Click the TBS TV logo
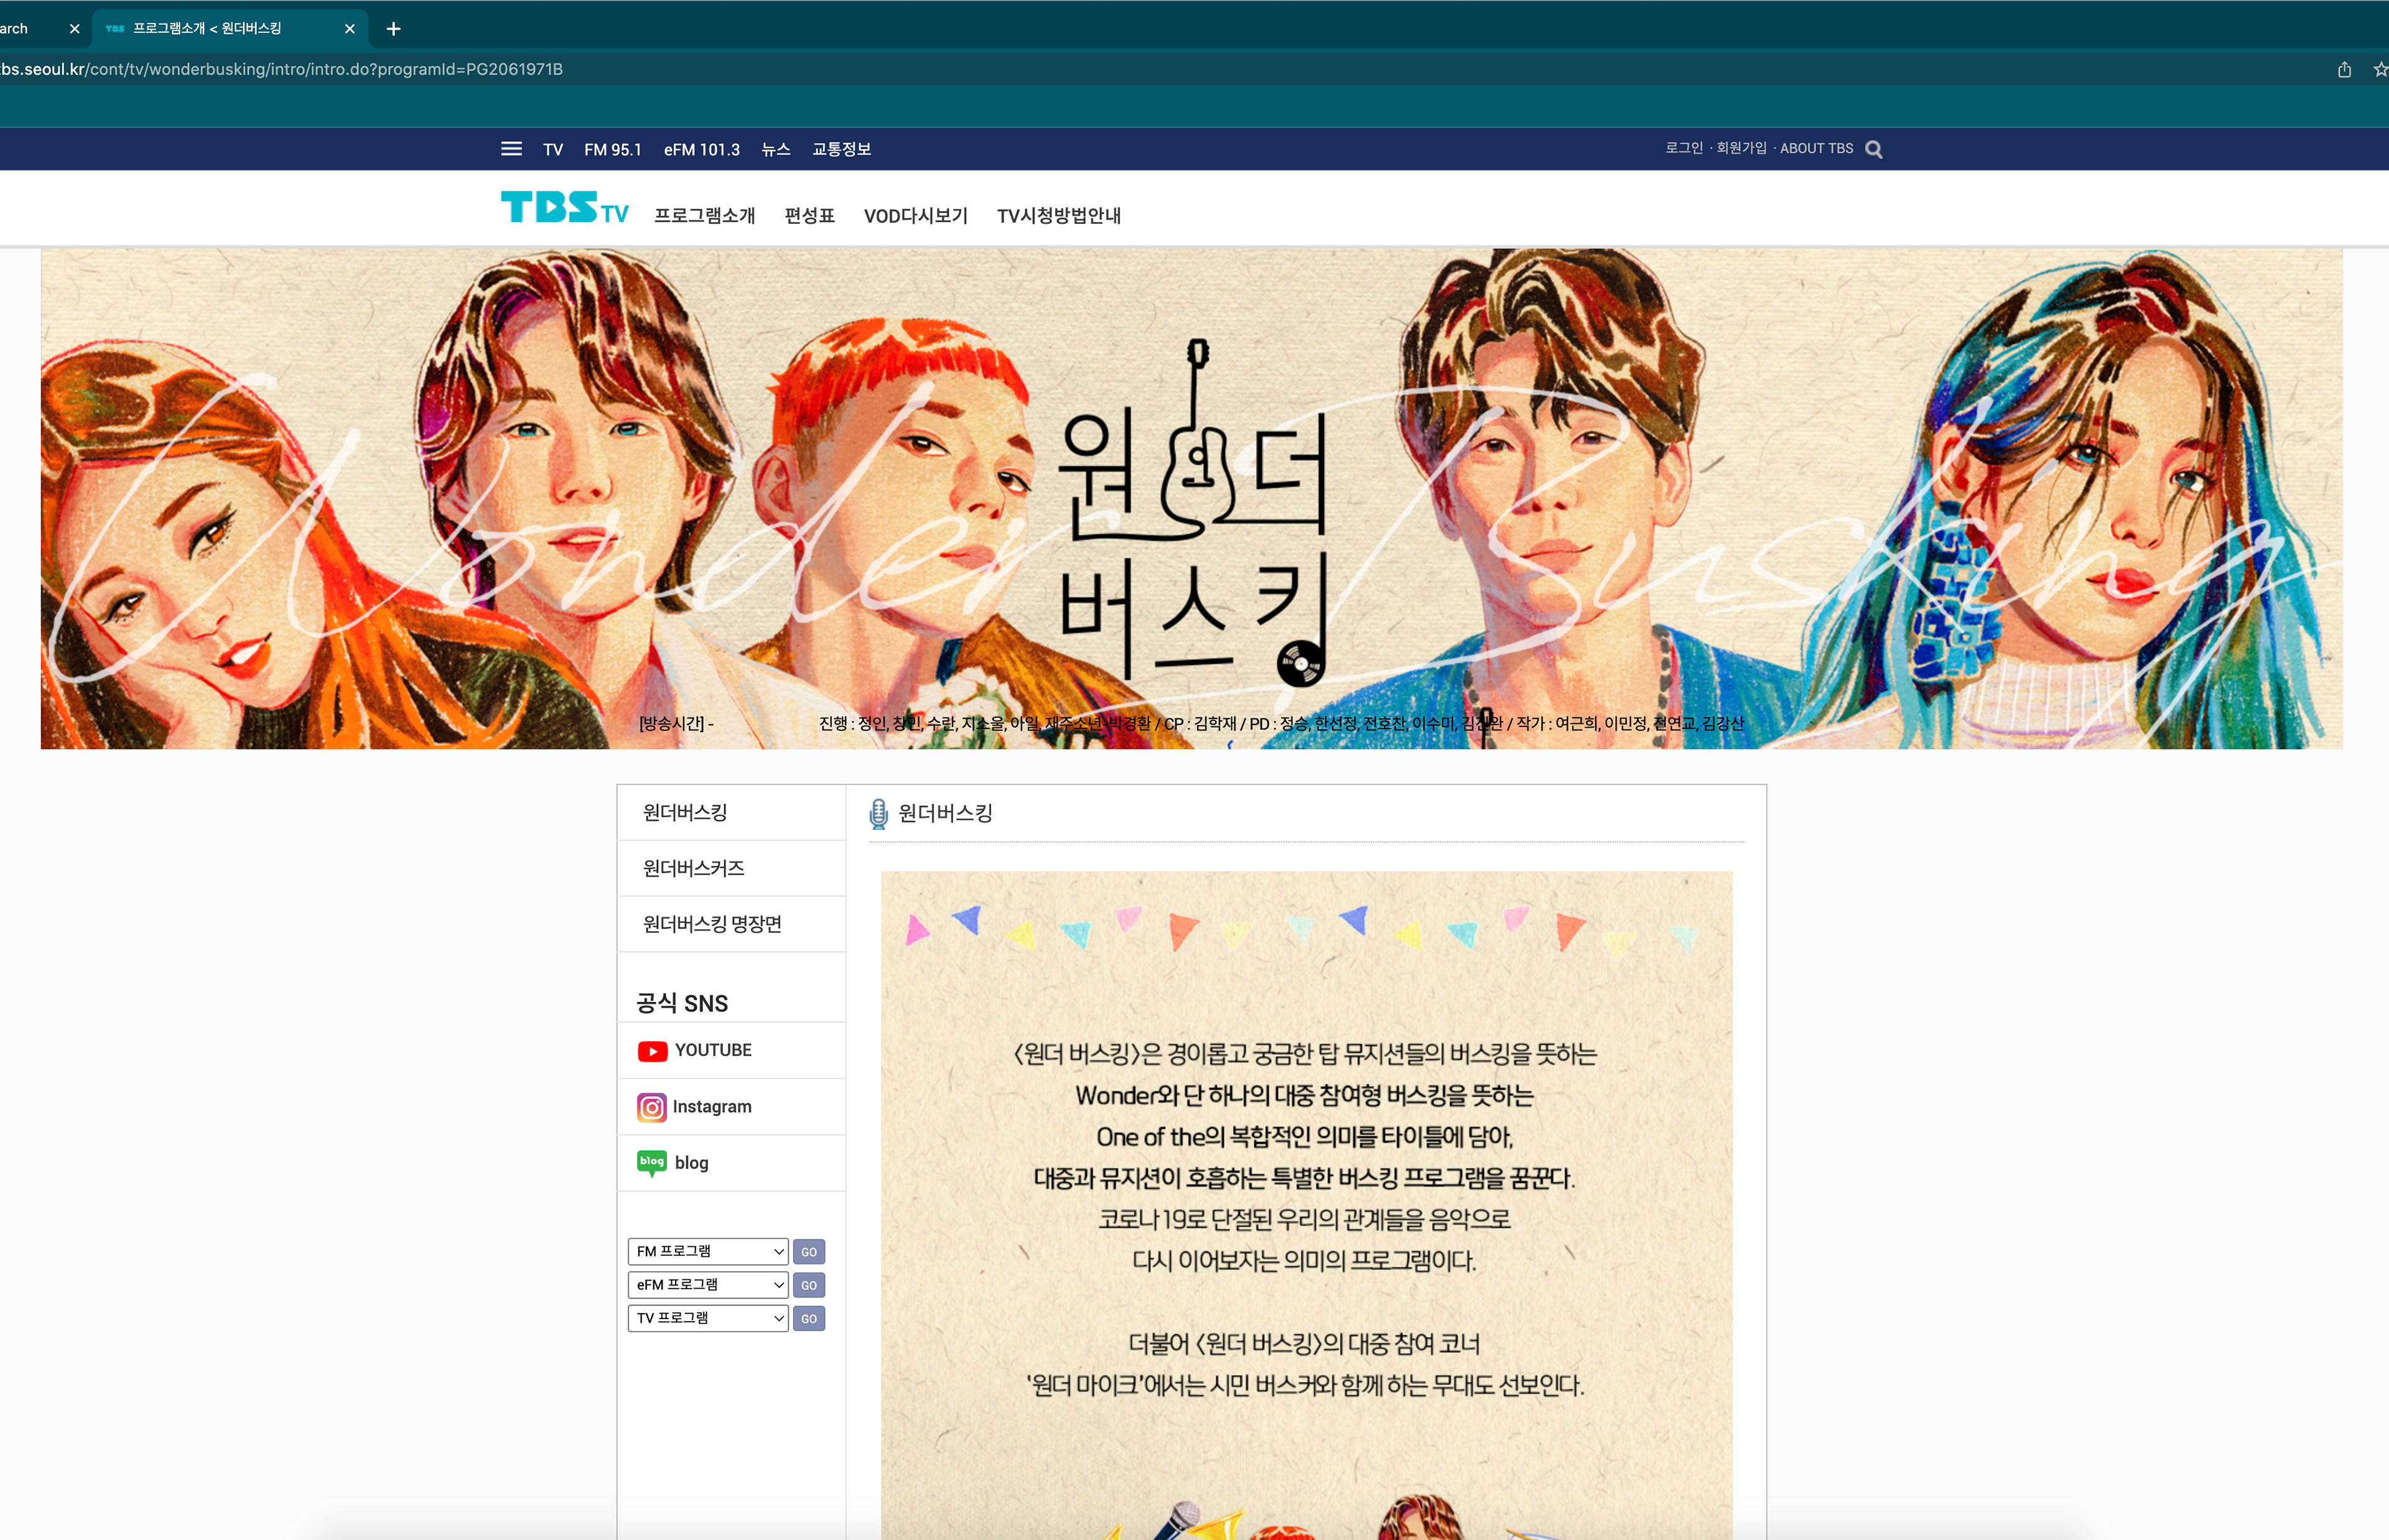The width and height of the screenshot is (2389, 1540). click(564, 208)
